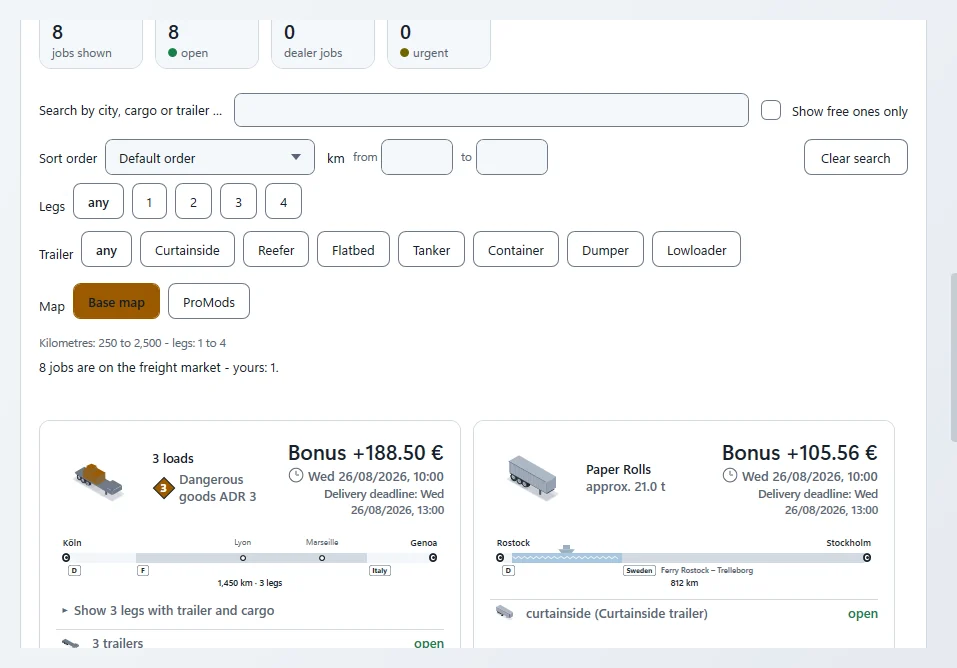Select Legs filter 1
The image size is (957, 668).
click(149, 201)
